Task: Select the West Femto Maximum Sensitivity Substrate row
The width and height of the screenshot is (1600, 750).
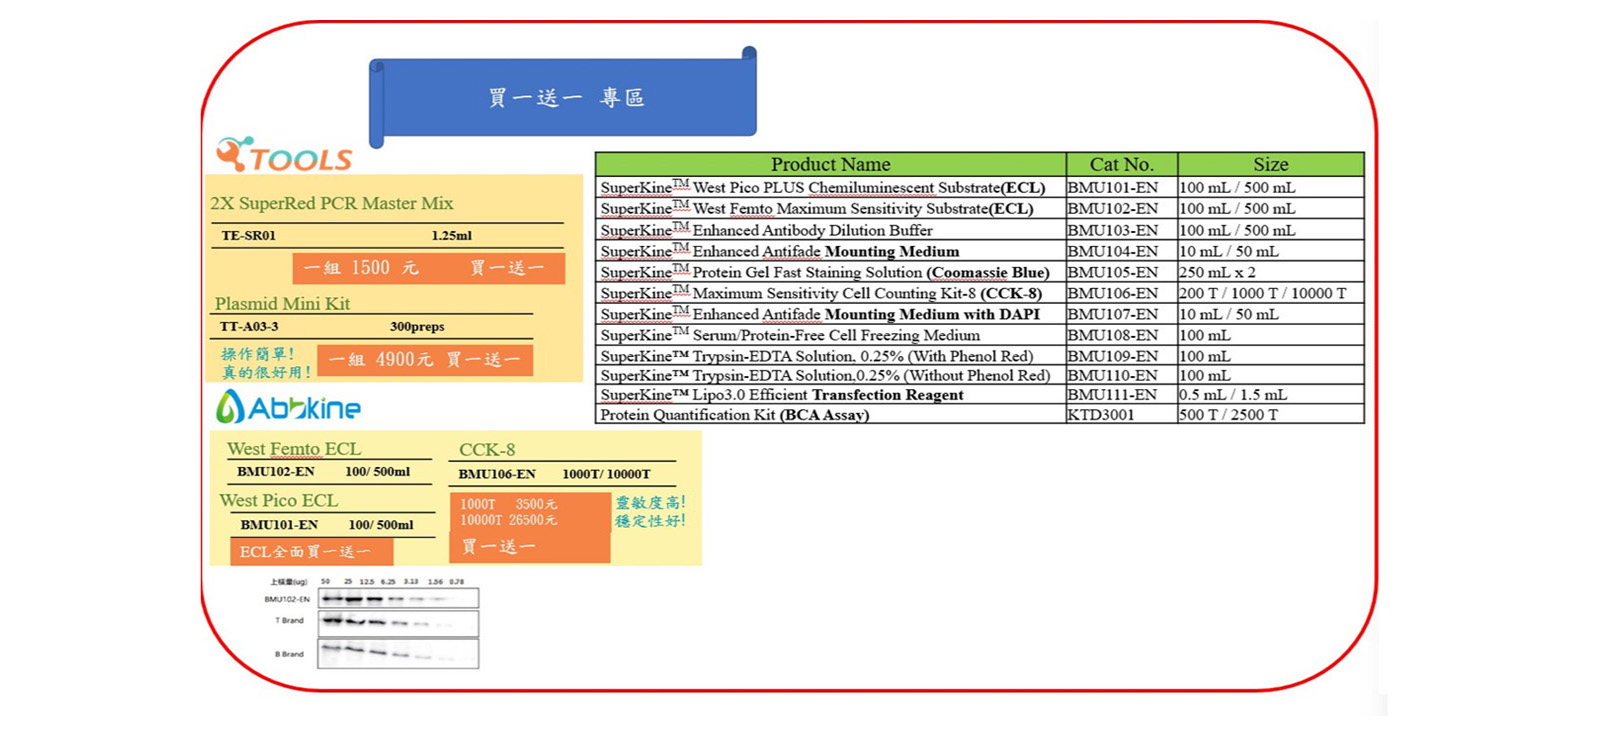Action: coord(980,208)
